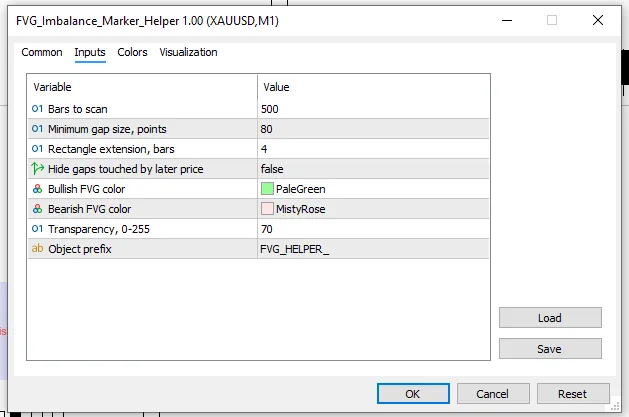Viewport: 629px width, 417px height.
Task: Click the Reset button
Action: click(572, 394)
